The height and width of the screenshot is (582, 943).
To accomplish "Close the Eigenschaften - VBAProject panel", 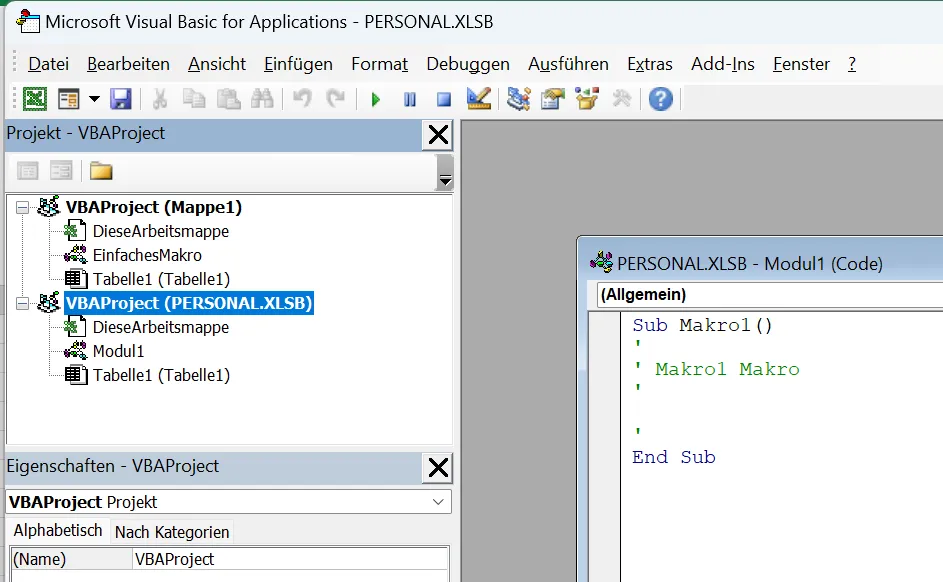I will point(438,467).
